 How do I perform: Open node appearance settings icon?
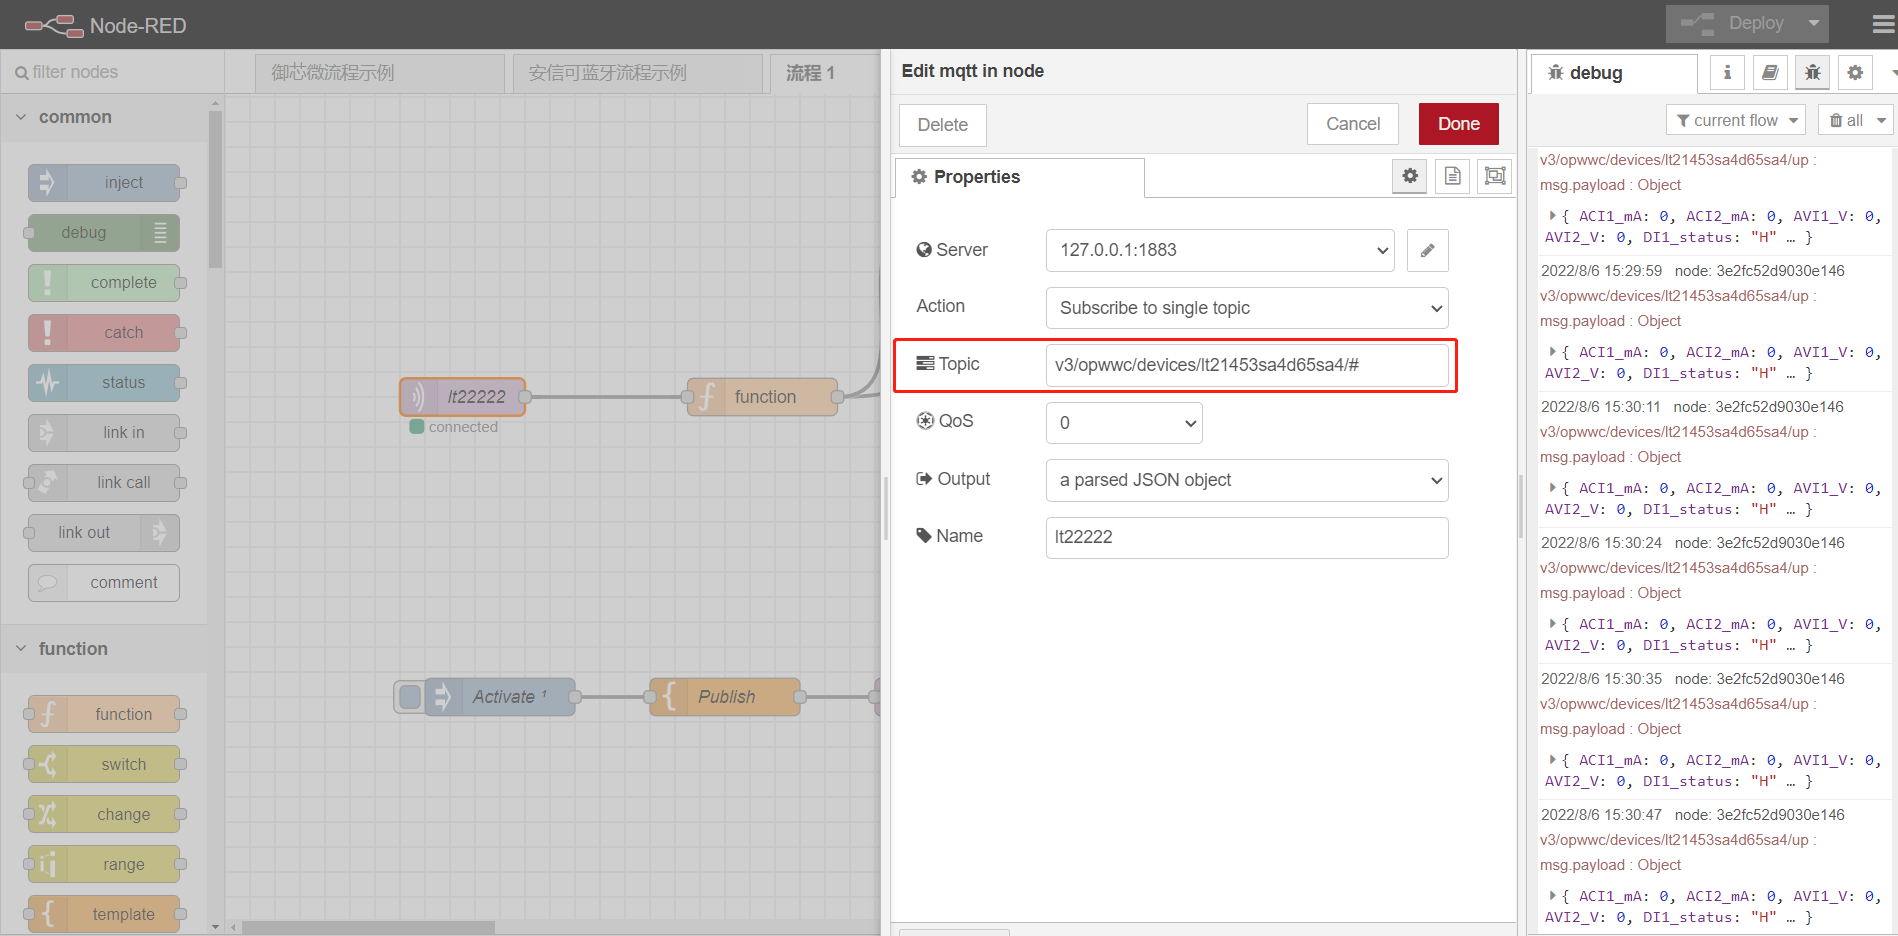click(1495, 176)
